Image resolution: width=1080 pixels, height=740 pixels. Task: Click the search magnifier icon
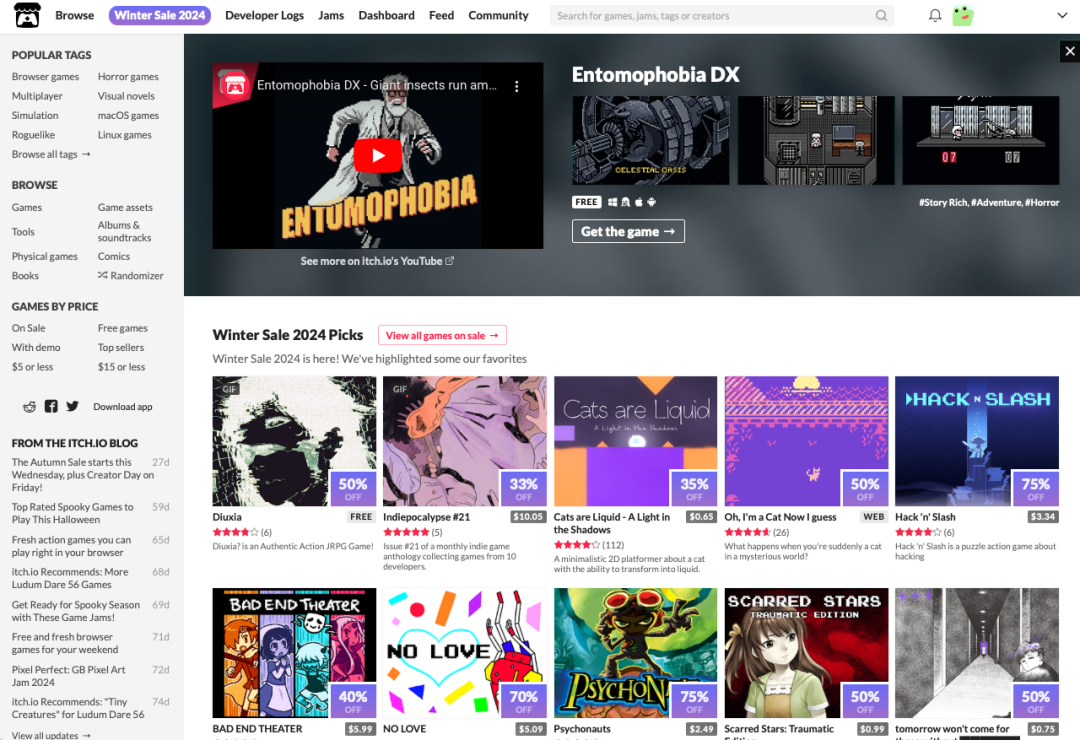(881, 15)
